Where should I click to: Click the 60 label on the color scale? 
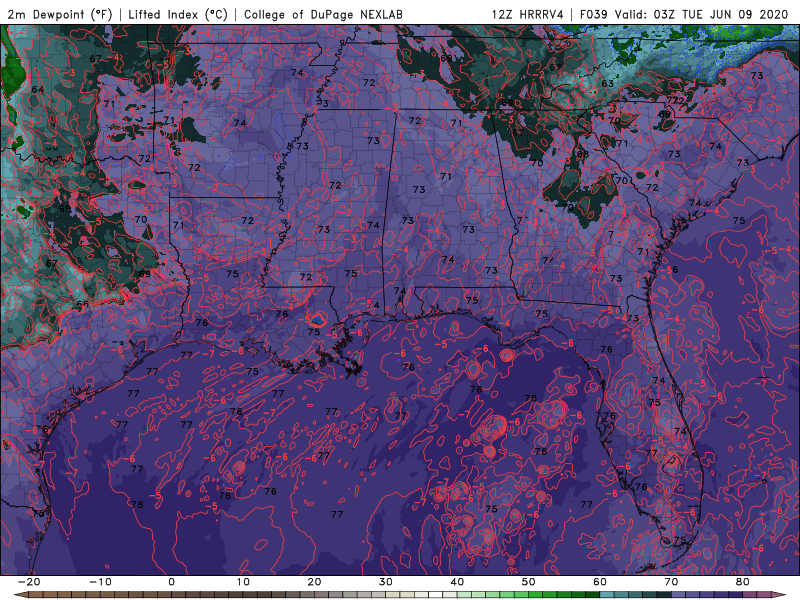click(x=600, y=582)
